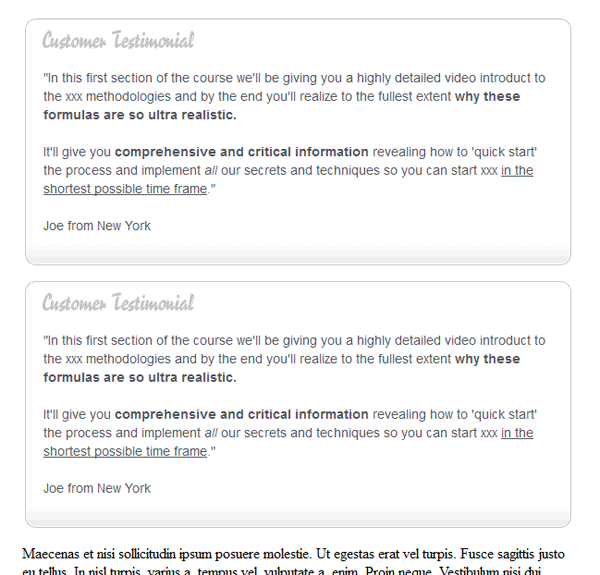Click bold 'comprehensive and critical information' in first testimonial
Viewport: 600px width, 575px height.
click(241, 152)
